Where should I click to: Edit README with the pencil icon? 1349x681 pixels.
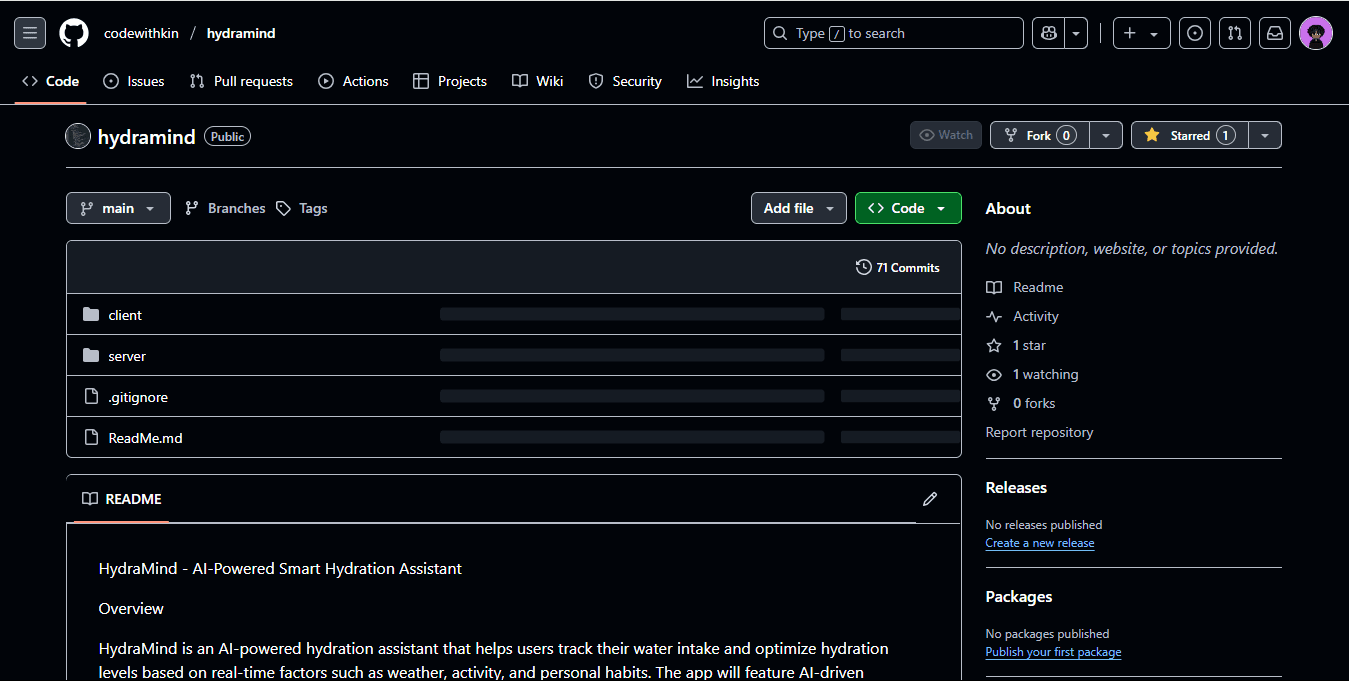coord(930,499)
